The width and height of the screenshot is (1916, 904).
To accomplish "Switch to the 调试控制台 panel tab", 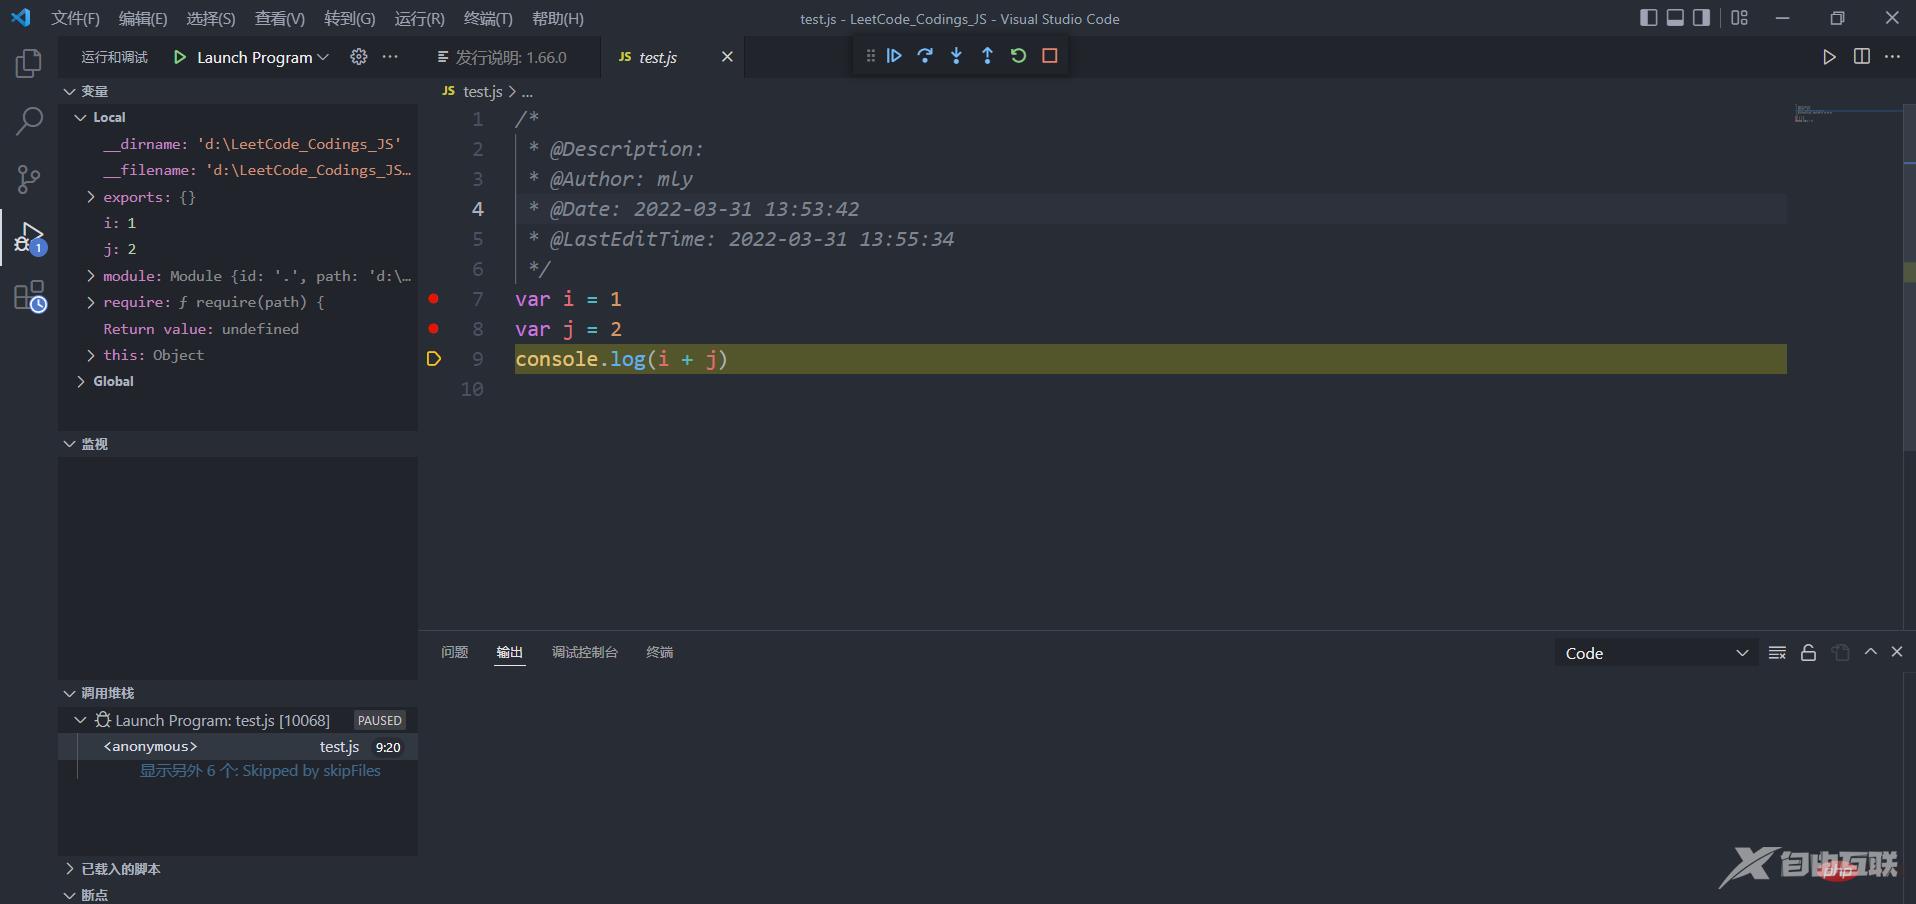I will 584,652.
